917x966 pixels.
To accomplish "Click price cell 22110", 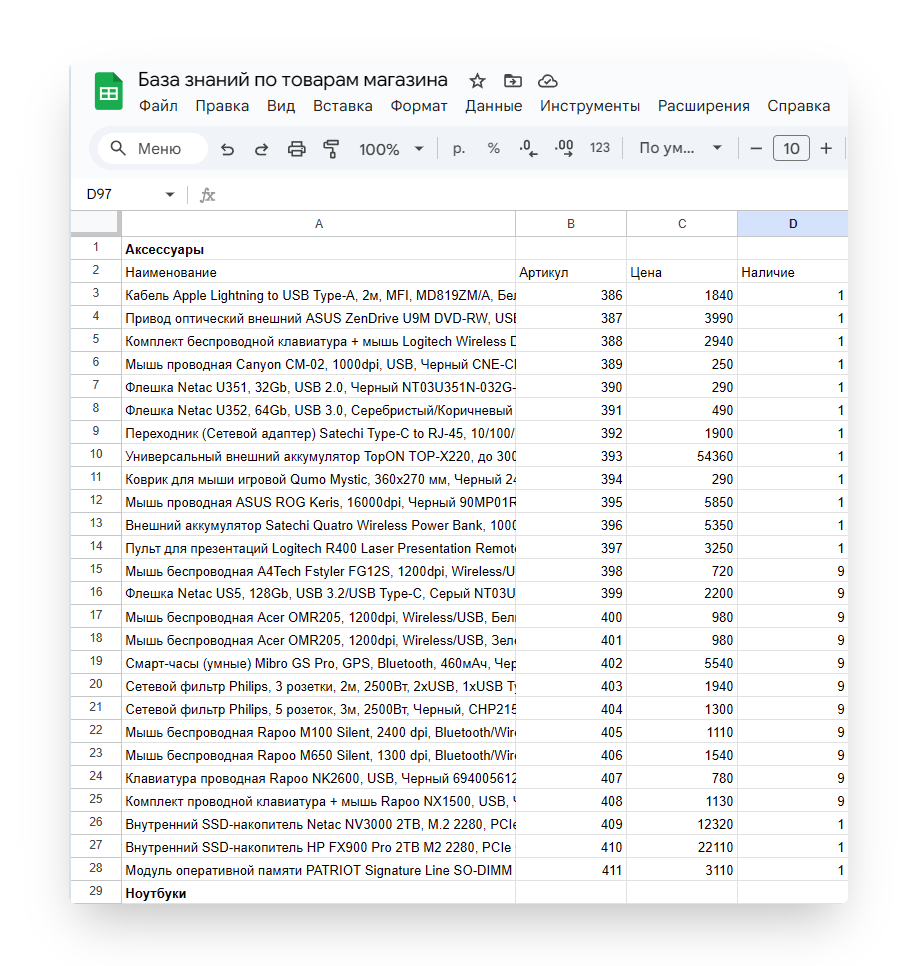I will click(x=682, y=847).
